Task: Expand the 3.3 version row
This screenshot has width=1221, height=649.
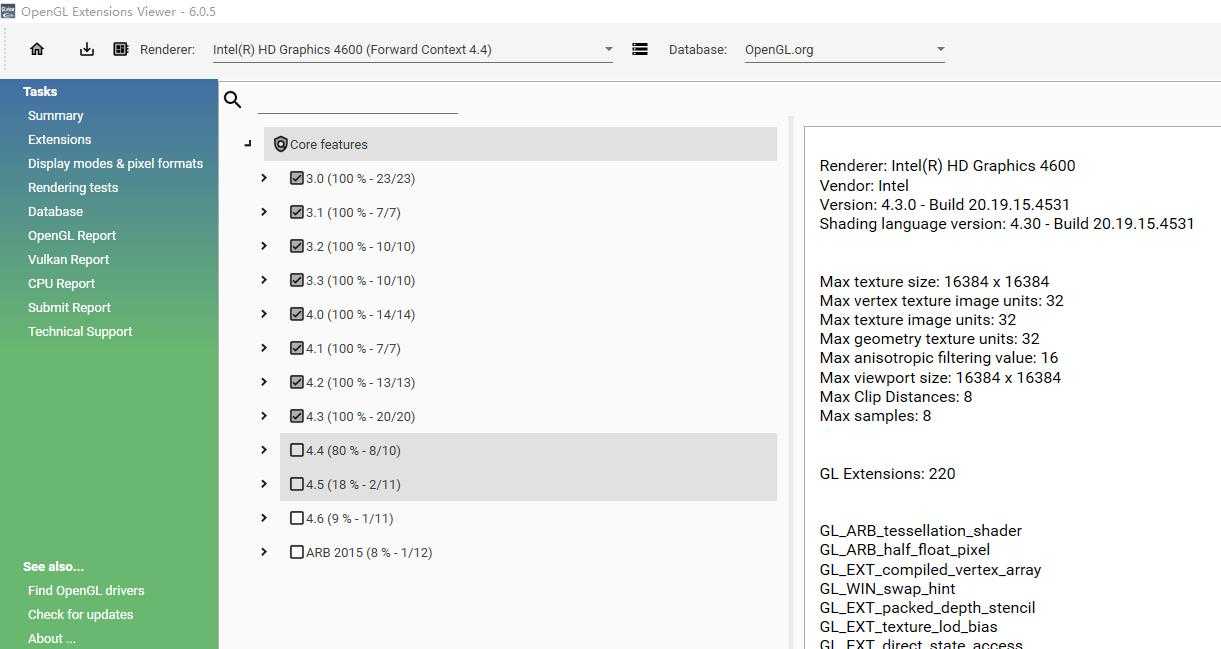Action: tap(264, 280)
